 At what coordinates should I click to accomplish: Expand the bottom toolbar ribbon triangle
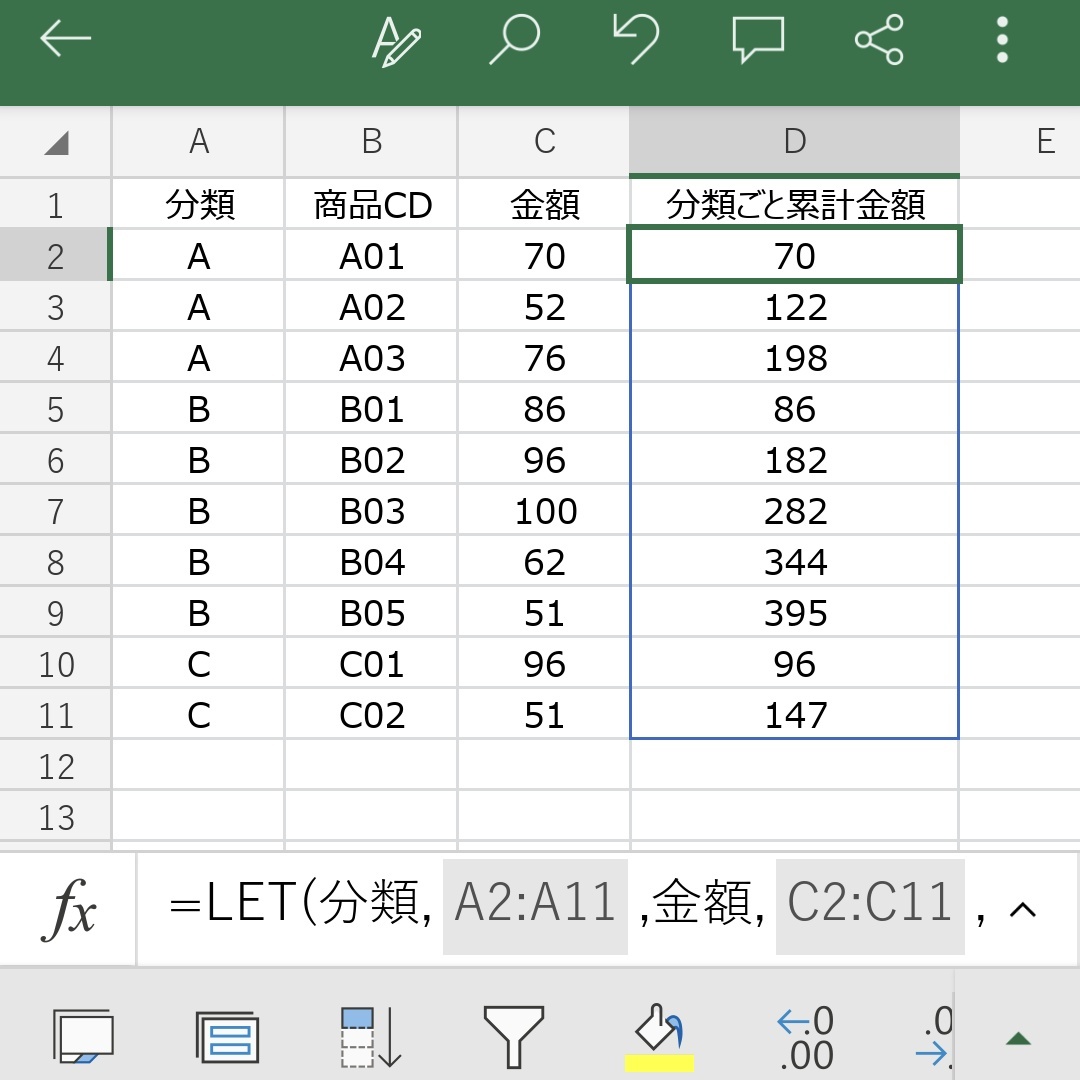[1018, 1038]
